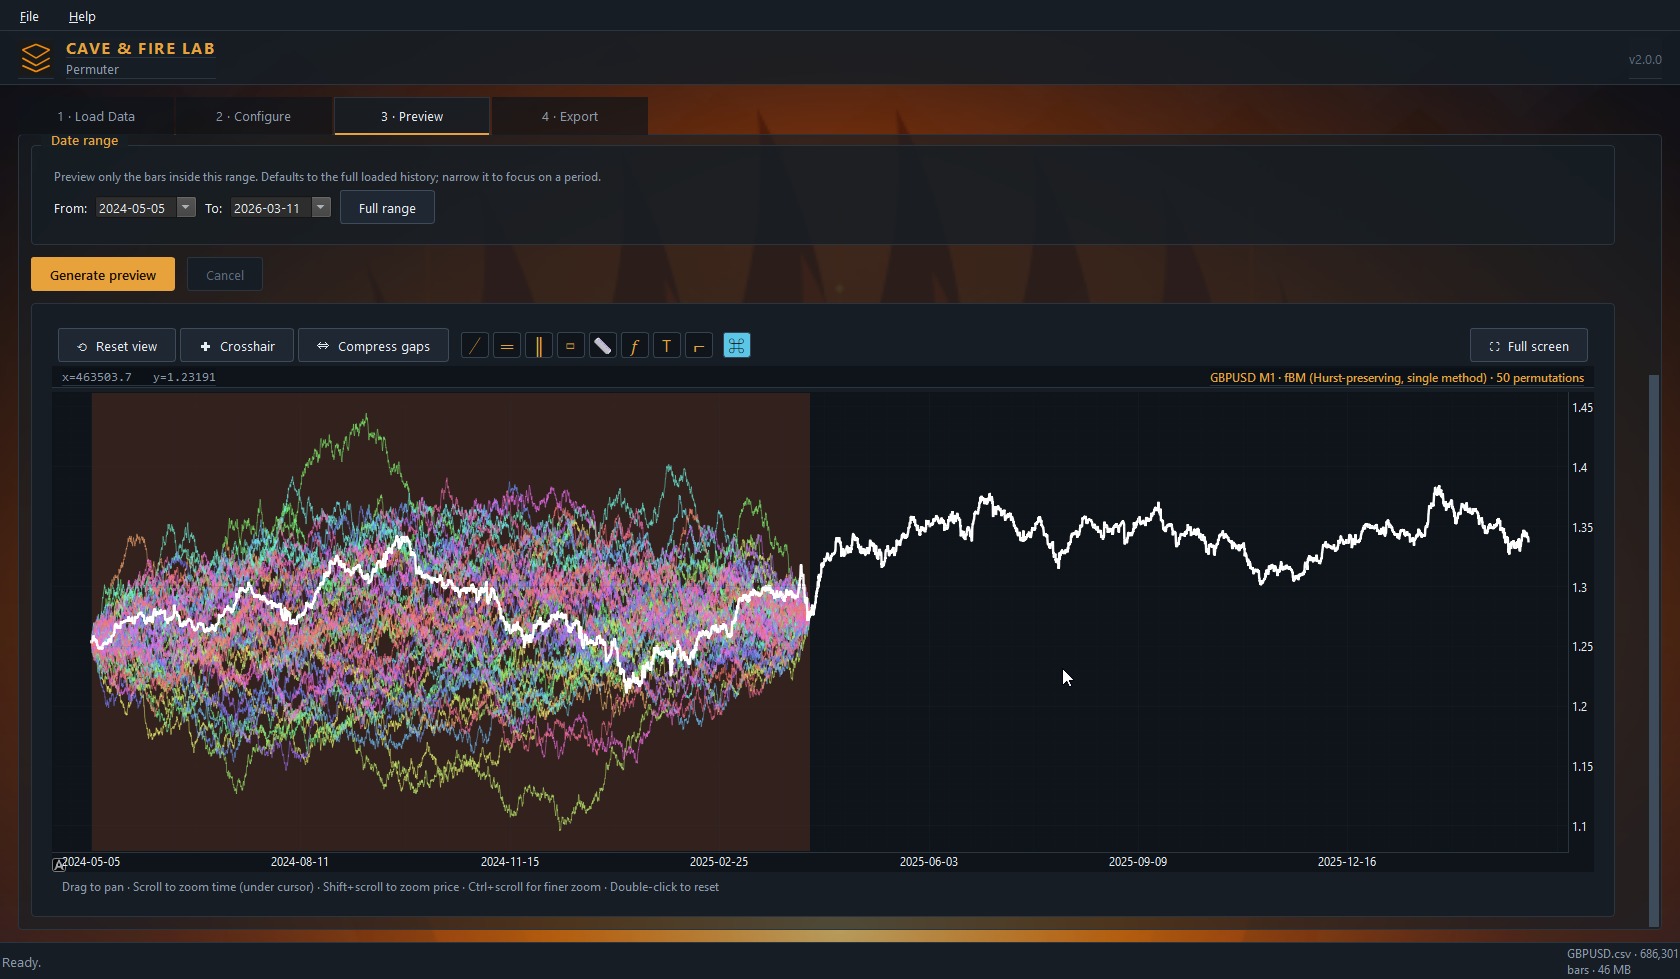Select the text T annotation tool
The height and width of the screenshot is (979, 1680).
[x=666, y=346]
